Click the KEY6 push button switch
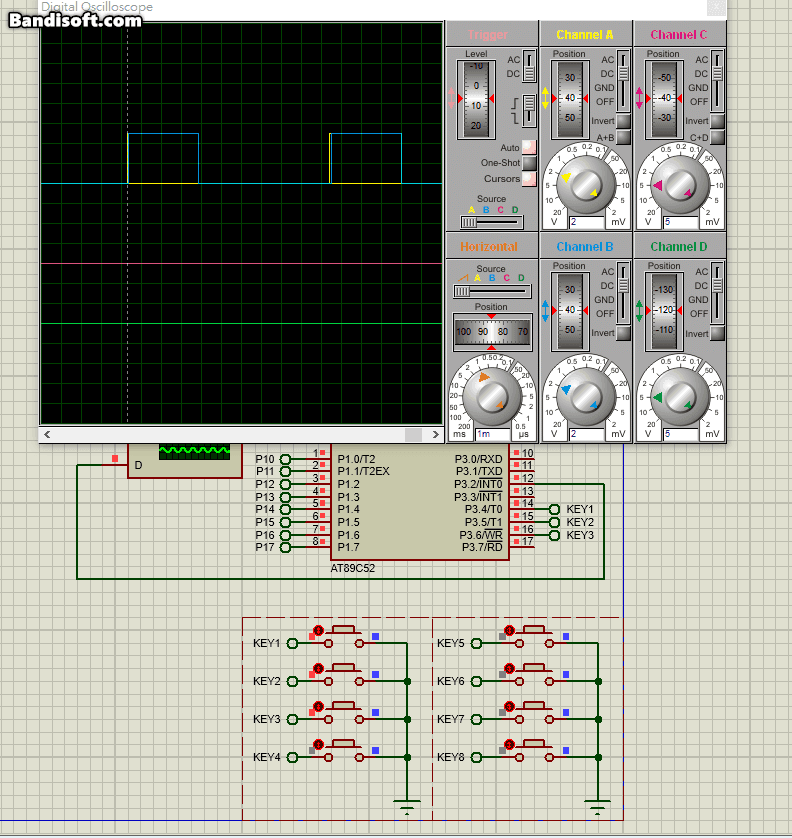The image size is (792, 838). [x=534, y=676]
